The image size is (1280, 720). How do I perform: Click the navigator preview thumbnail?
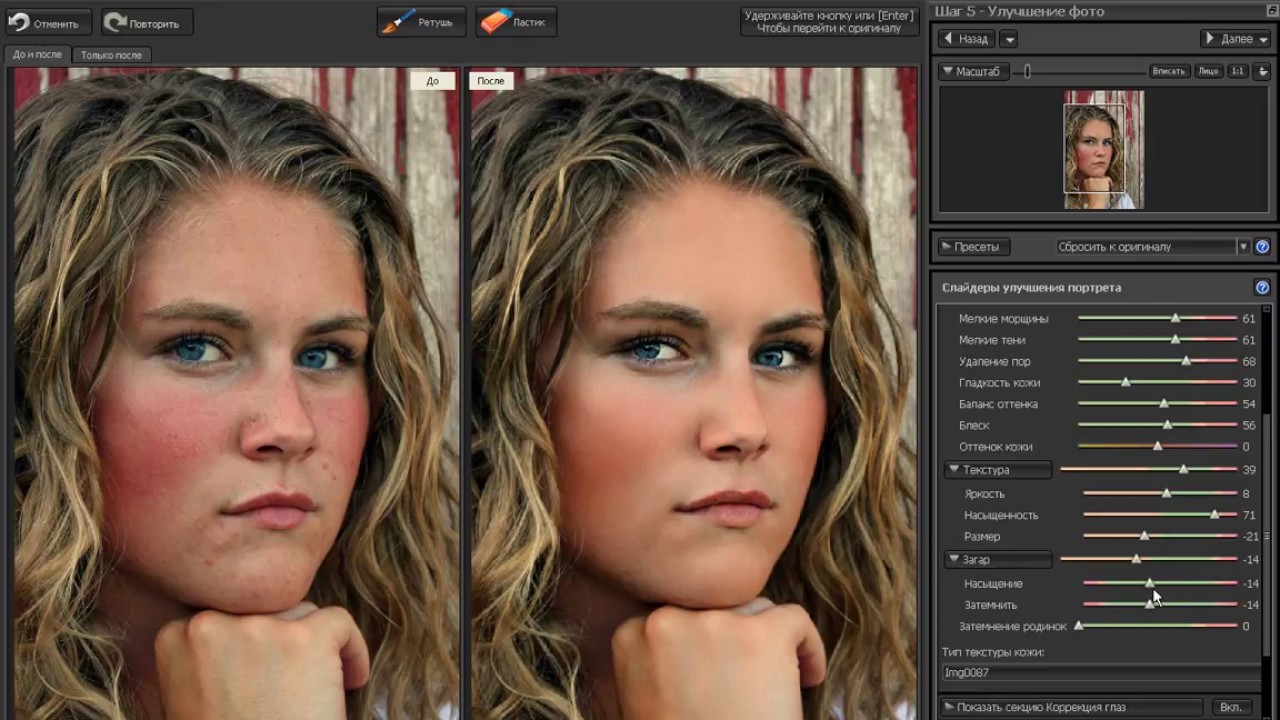pos(1103,149)
